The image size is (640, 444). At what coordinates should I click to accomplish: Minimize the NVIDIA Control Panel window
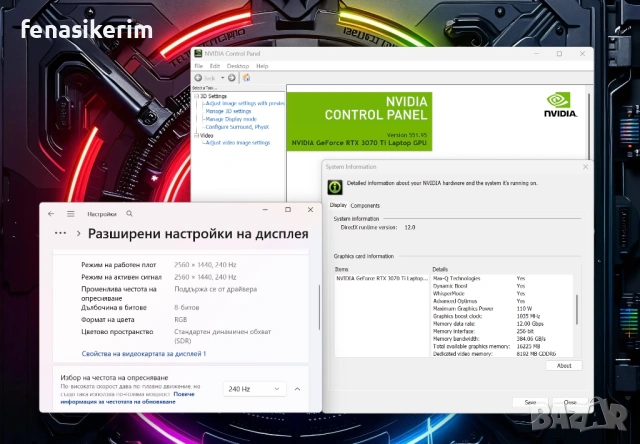coord(537,53)
